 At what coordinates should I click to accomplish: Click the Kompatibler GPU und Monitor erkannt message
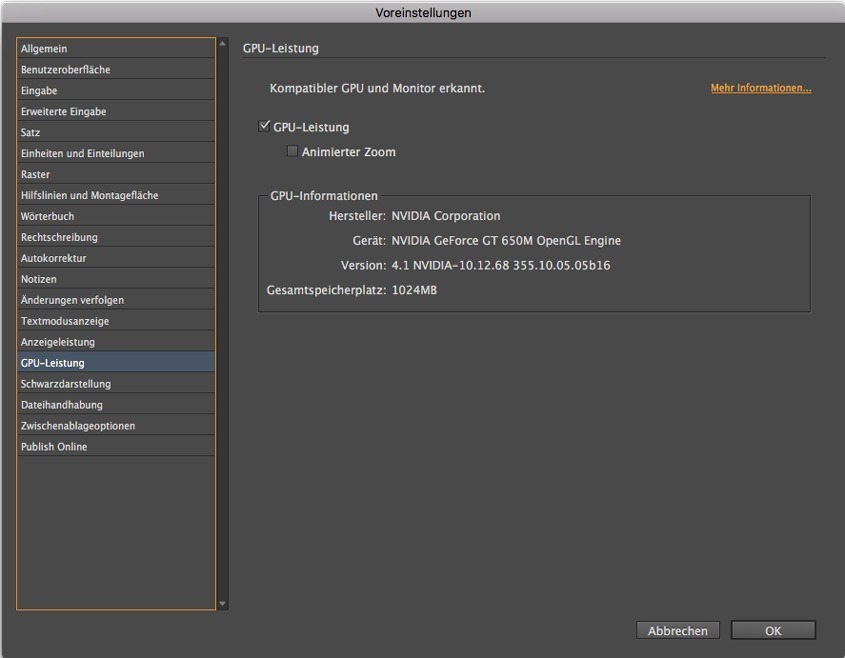click(x=377, y=88)
